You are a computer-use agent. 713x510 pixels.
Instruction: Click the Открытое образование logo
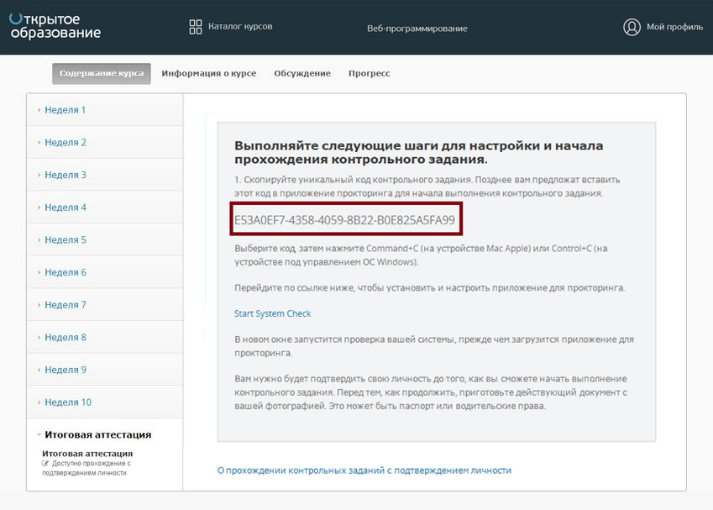pos(55,26)
